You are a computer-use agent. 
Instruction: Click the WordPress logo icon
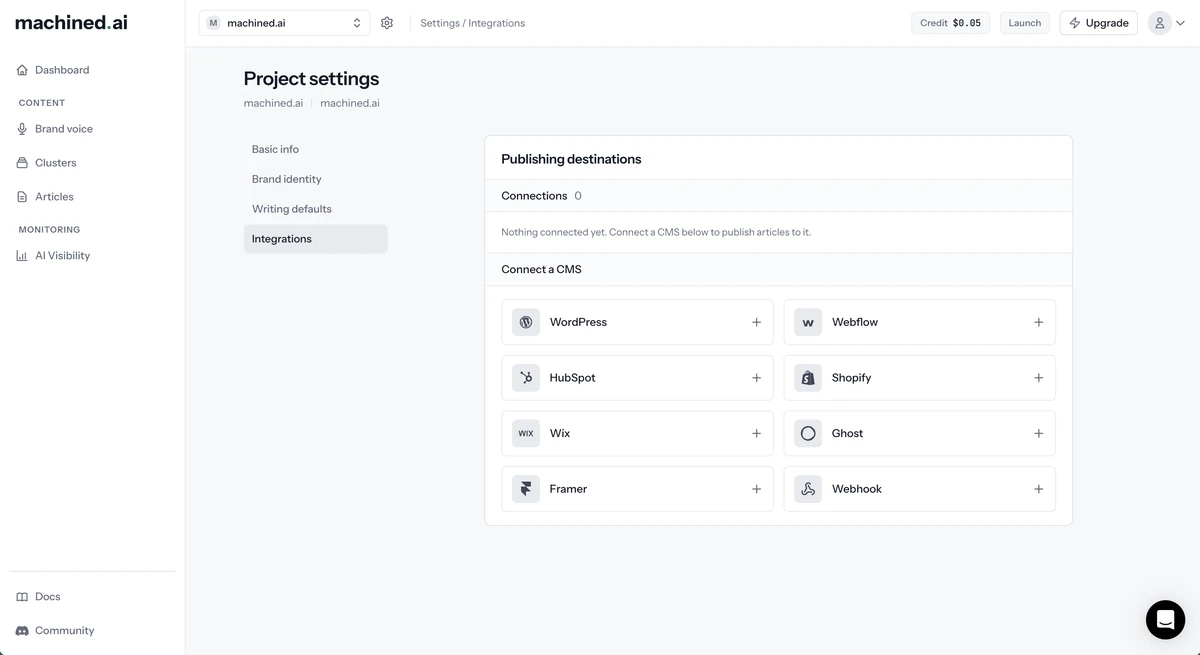coord(526,322)
